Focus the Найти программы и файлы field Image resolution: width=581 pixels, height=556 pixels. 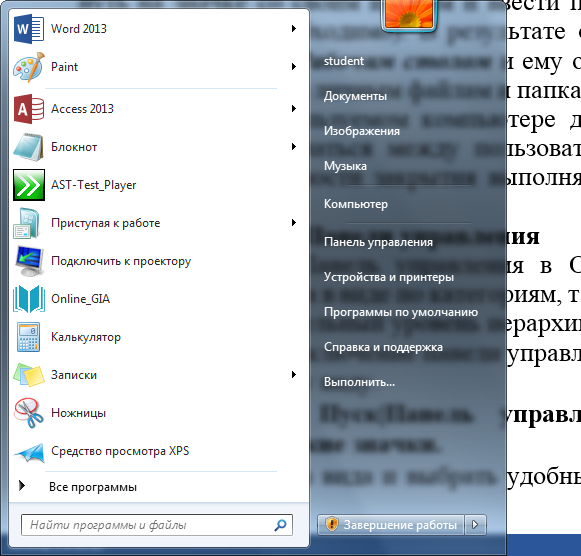click(x=157, y=525)
